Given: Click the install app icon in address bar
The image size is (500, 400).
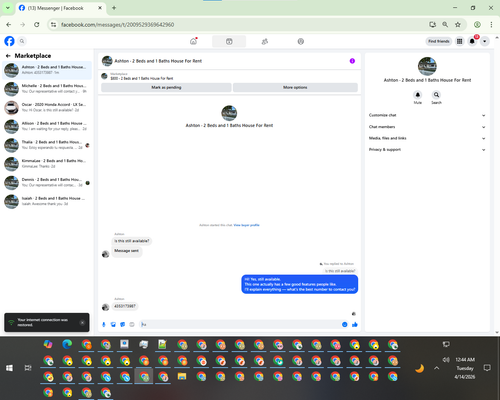Looking at the screenshot, I should 432,25.
